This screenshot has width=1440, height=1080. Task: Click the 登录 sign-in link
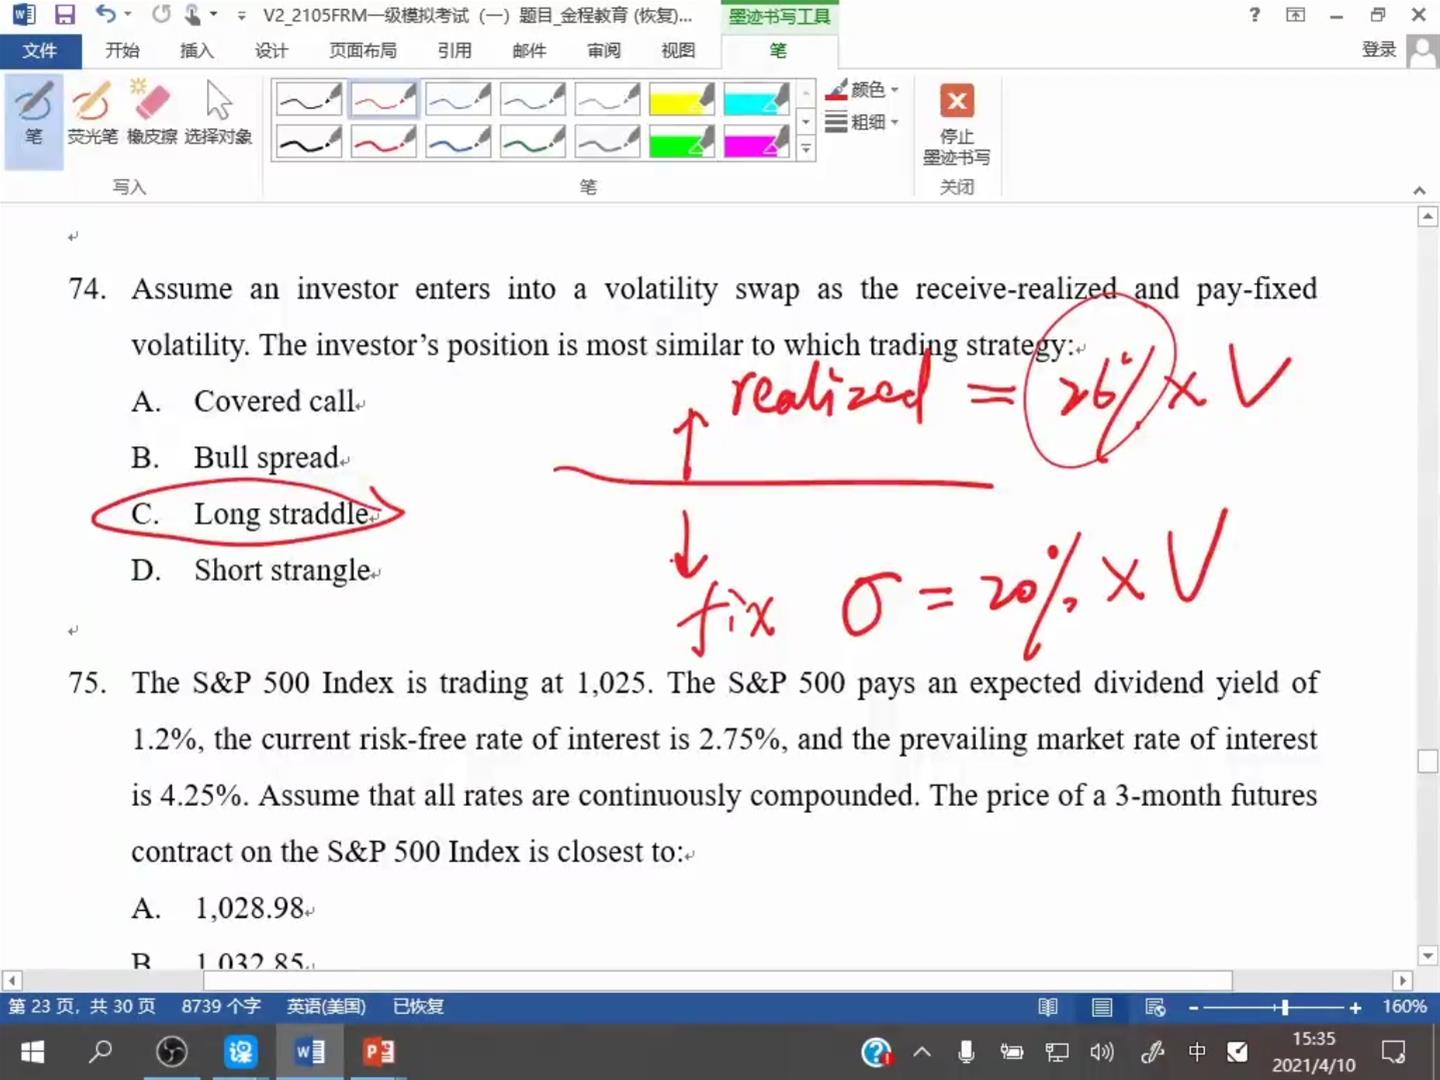pos(1378,50)
